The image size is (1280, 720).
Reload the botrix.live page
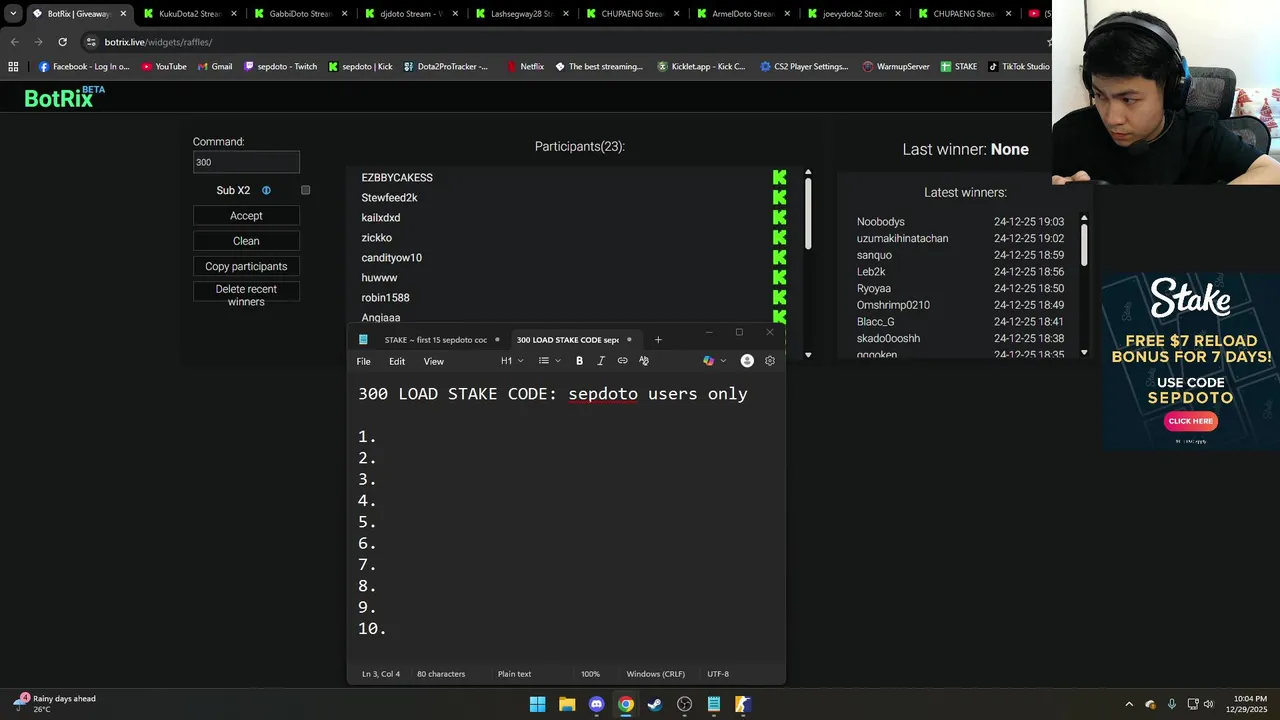tap(62, 42)
